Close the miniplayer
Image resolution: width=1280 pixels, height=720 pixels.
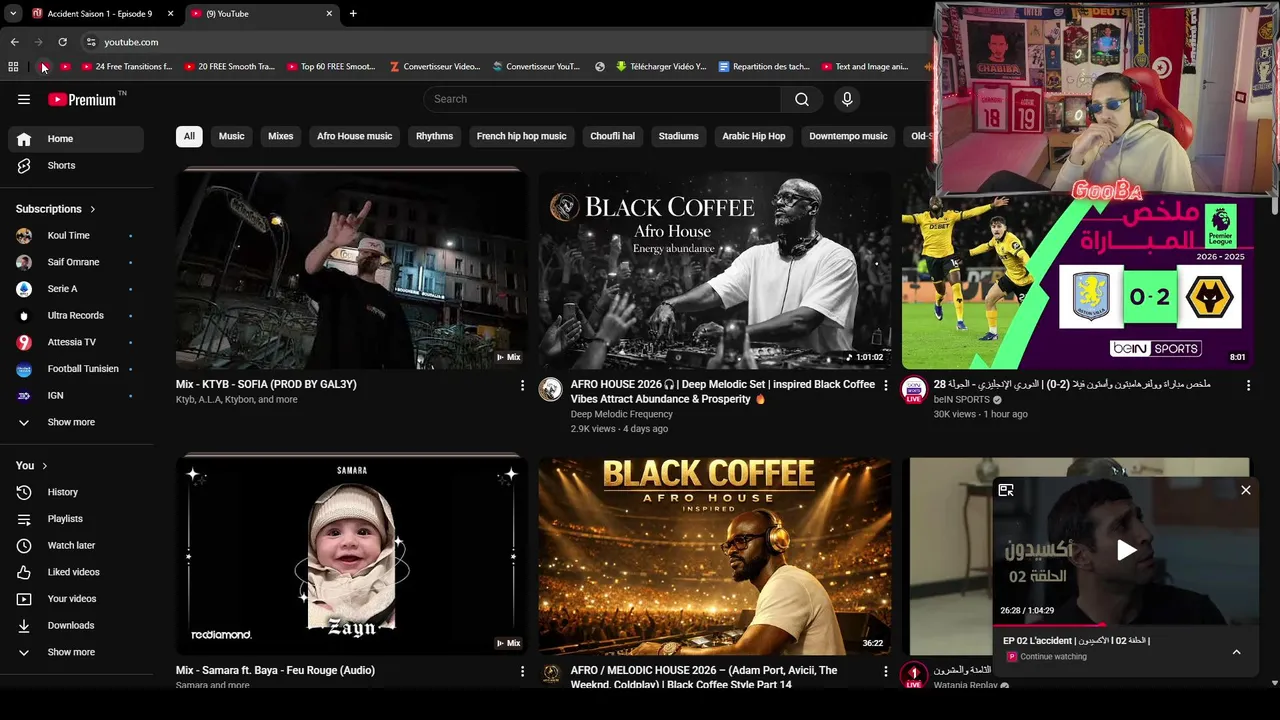[x=1246, y=490]
